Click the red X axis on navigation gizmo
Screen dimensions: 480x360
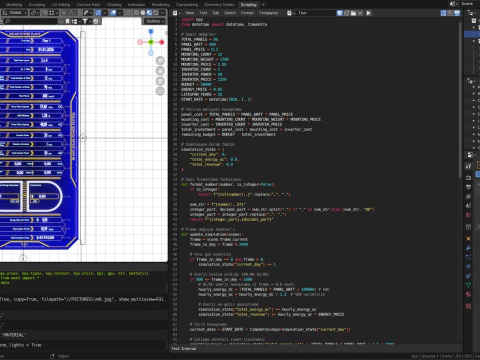[162, 42]
